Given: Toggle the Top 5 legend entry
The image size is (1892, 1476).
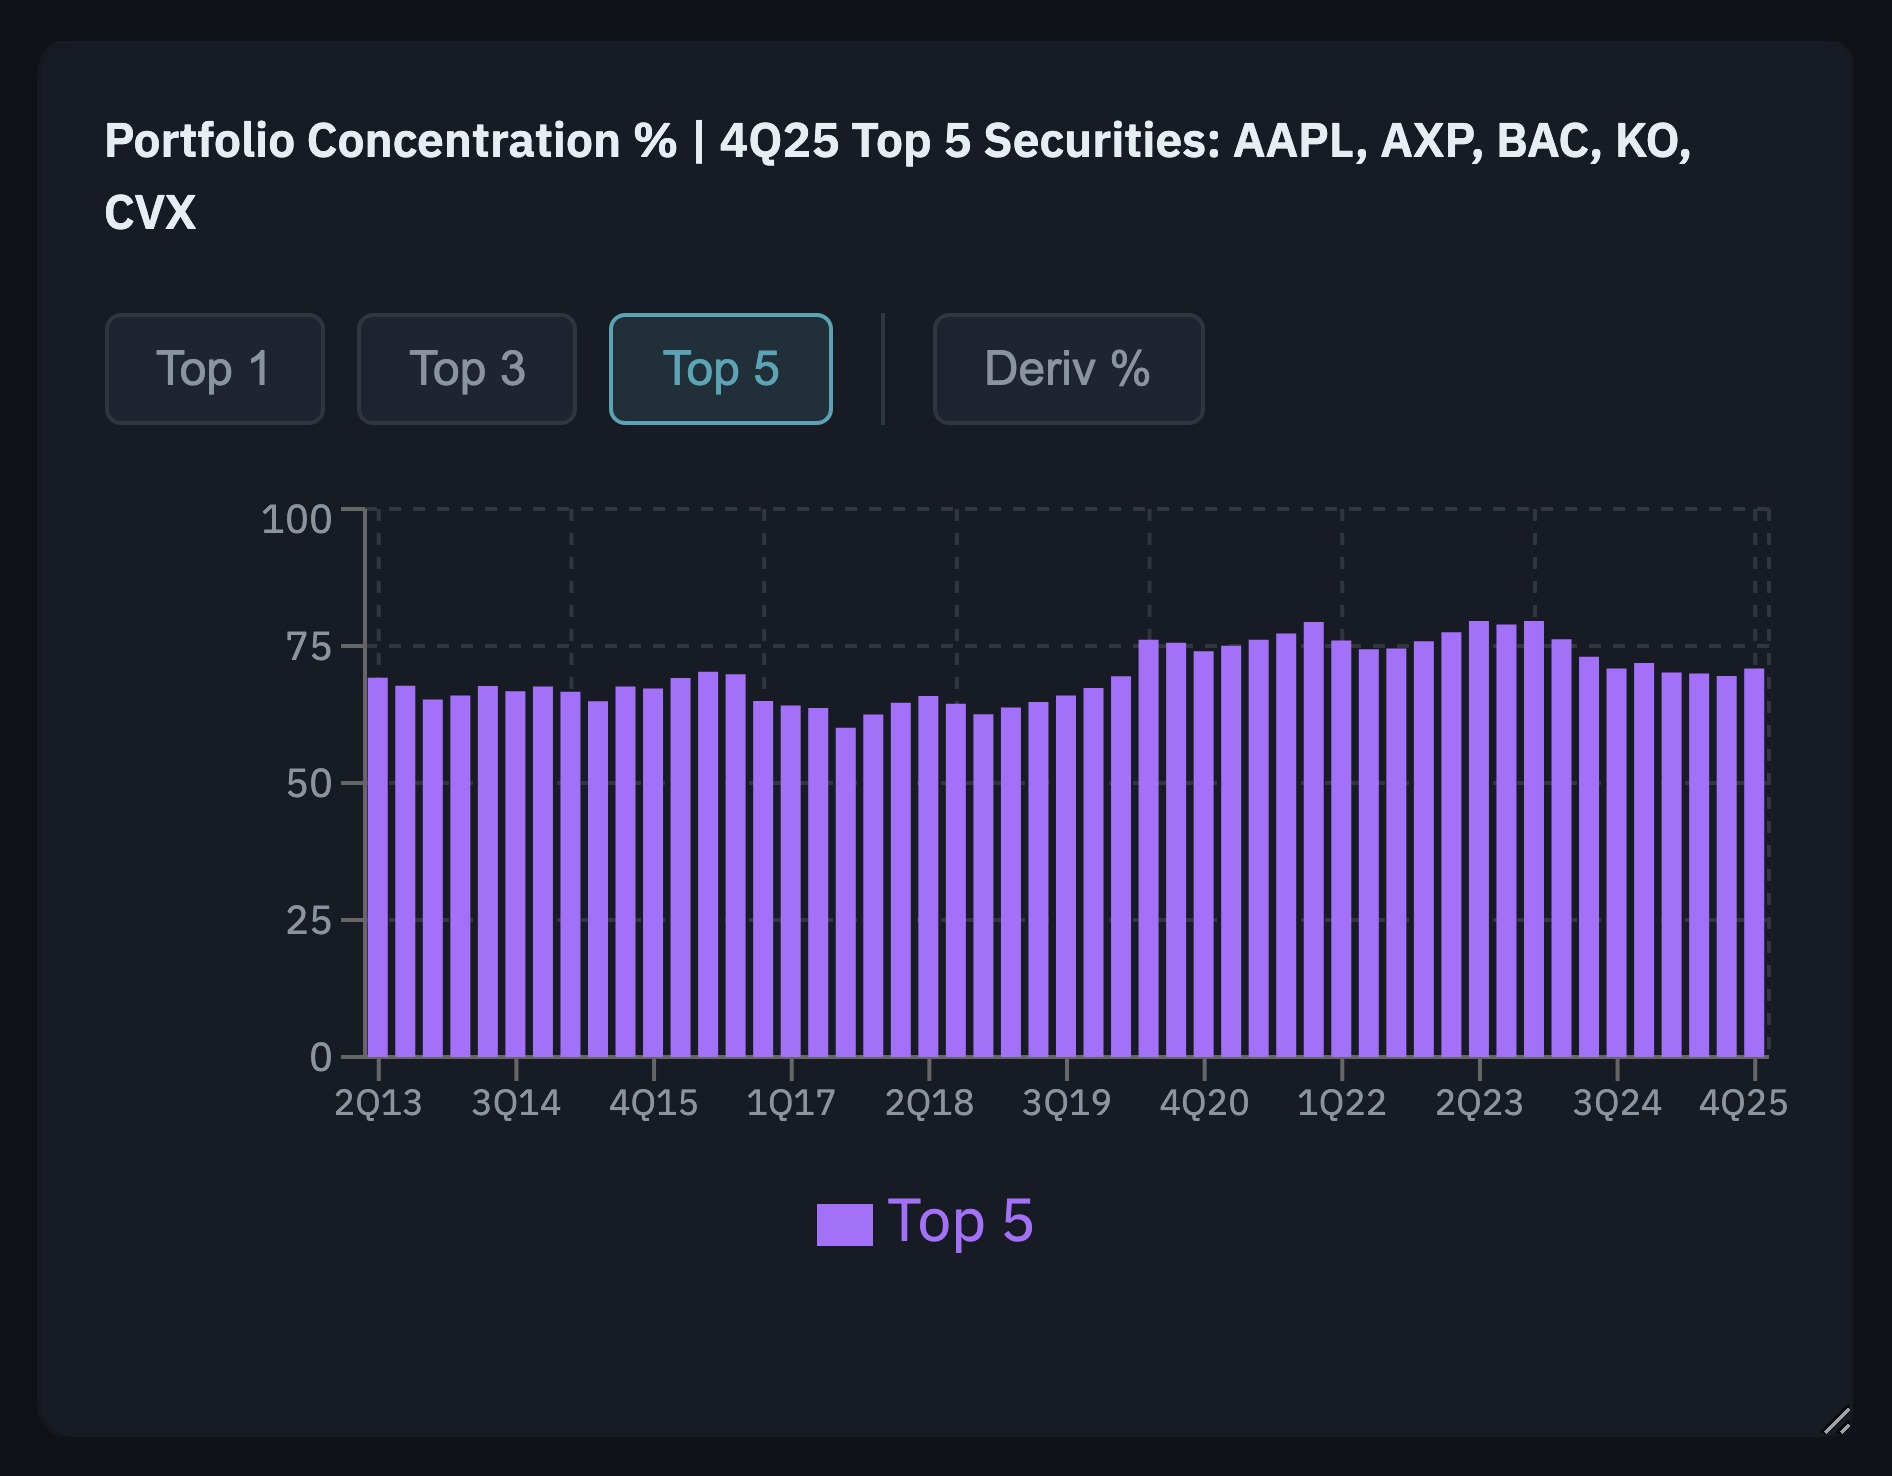Looking at the screenshot, I should (x=925, y=1222).
